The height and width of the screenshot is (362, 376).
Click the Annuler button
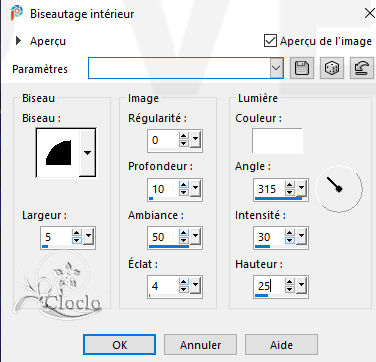point(200,345)
